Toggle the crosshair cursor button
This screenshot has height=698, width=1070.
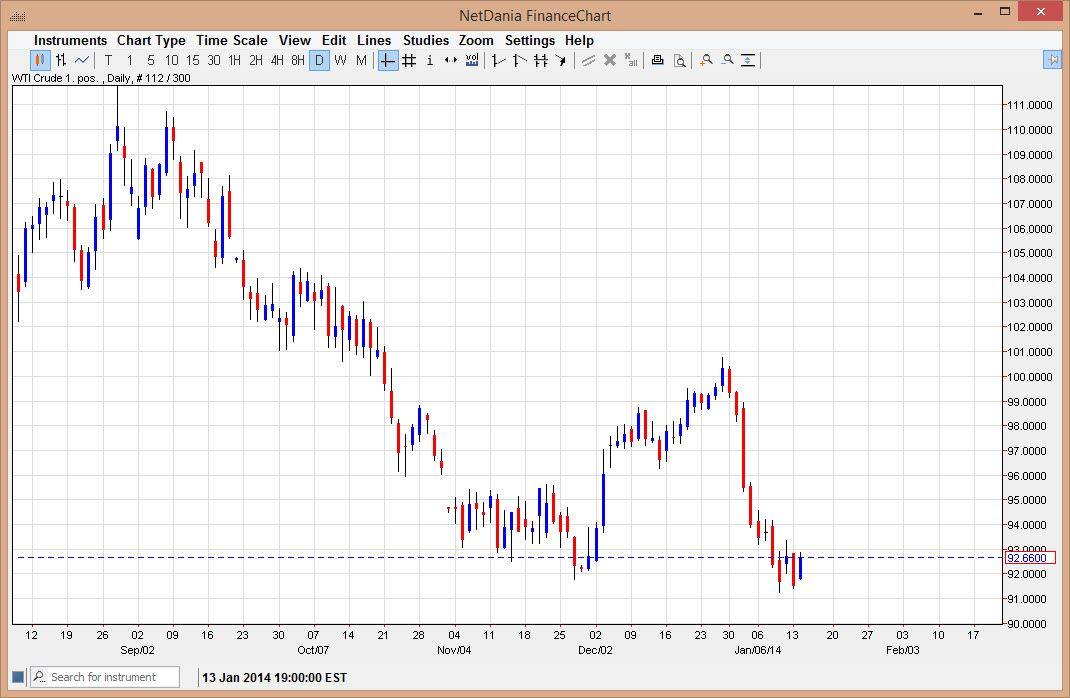pyautogui.click(x=388, y=60)
